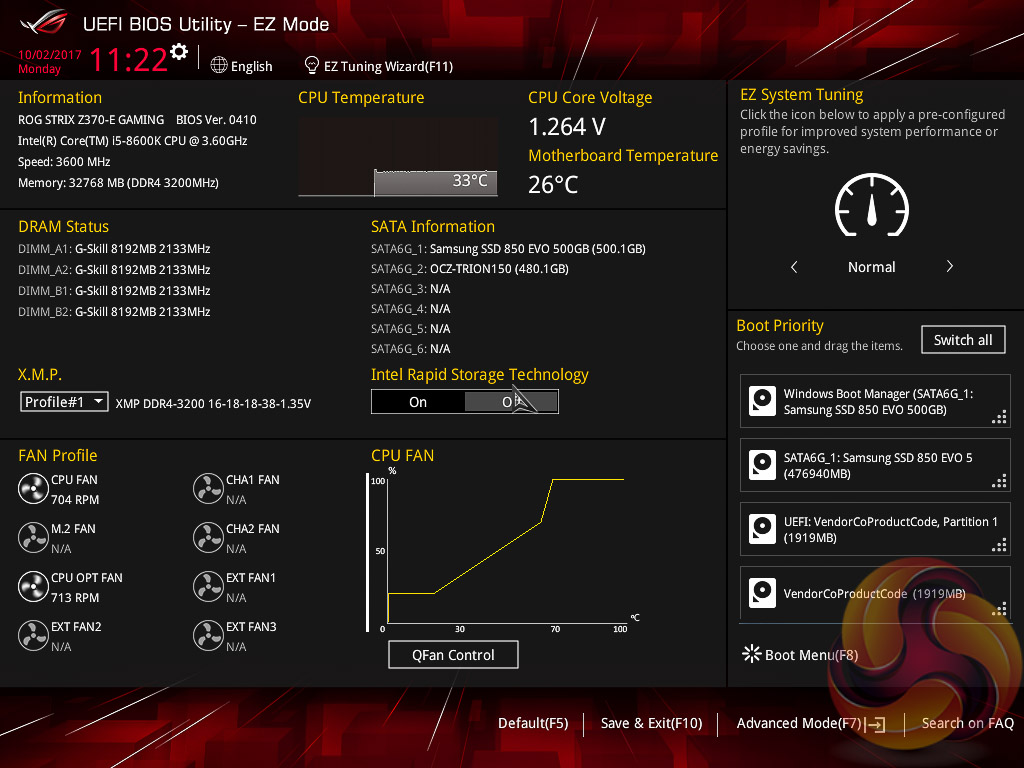Grab drag handle on UEFI VendorCoProductCode Partition entry

tap(999, 545)
